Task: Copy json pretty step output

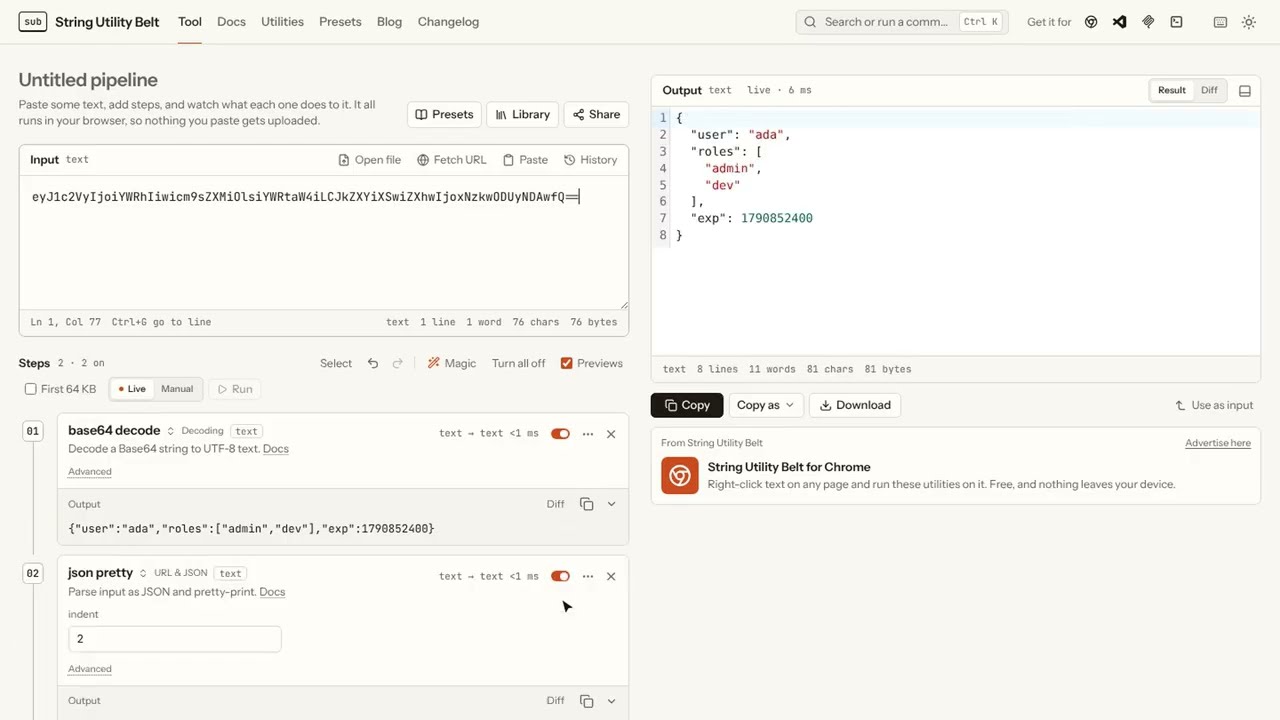Action: pos(587,701)
